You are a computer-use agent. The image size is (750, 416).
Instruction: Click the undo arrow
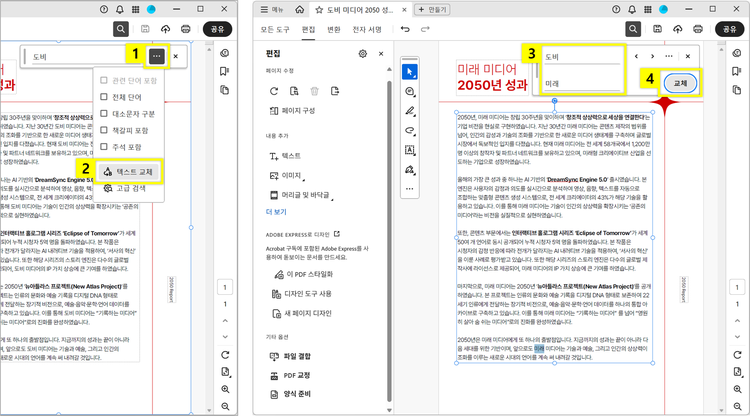pos(405,30)
